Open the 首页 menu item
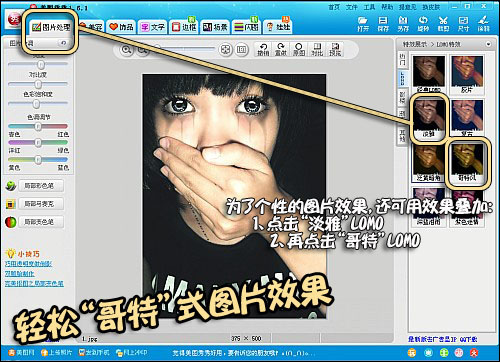This screenshot has height=362, width=500. pyautogui.click(x=333, y=7)
